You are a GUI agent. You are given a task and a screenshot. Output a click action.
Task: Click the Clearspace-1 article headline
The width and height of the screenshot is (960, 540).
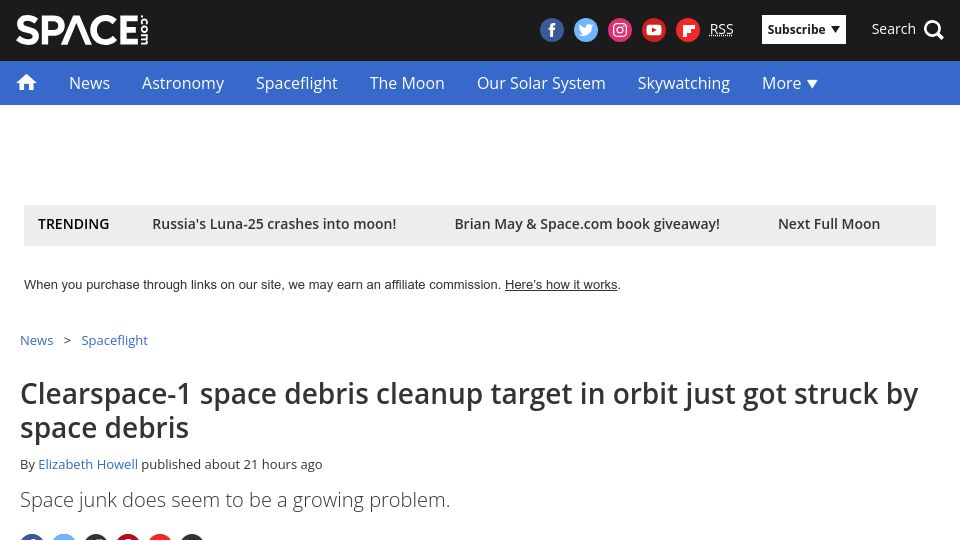tap(469, 411)
